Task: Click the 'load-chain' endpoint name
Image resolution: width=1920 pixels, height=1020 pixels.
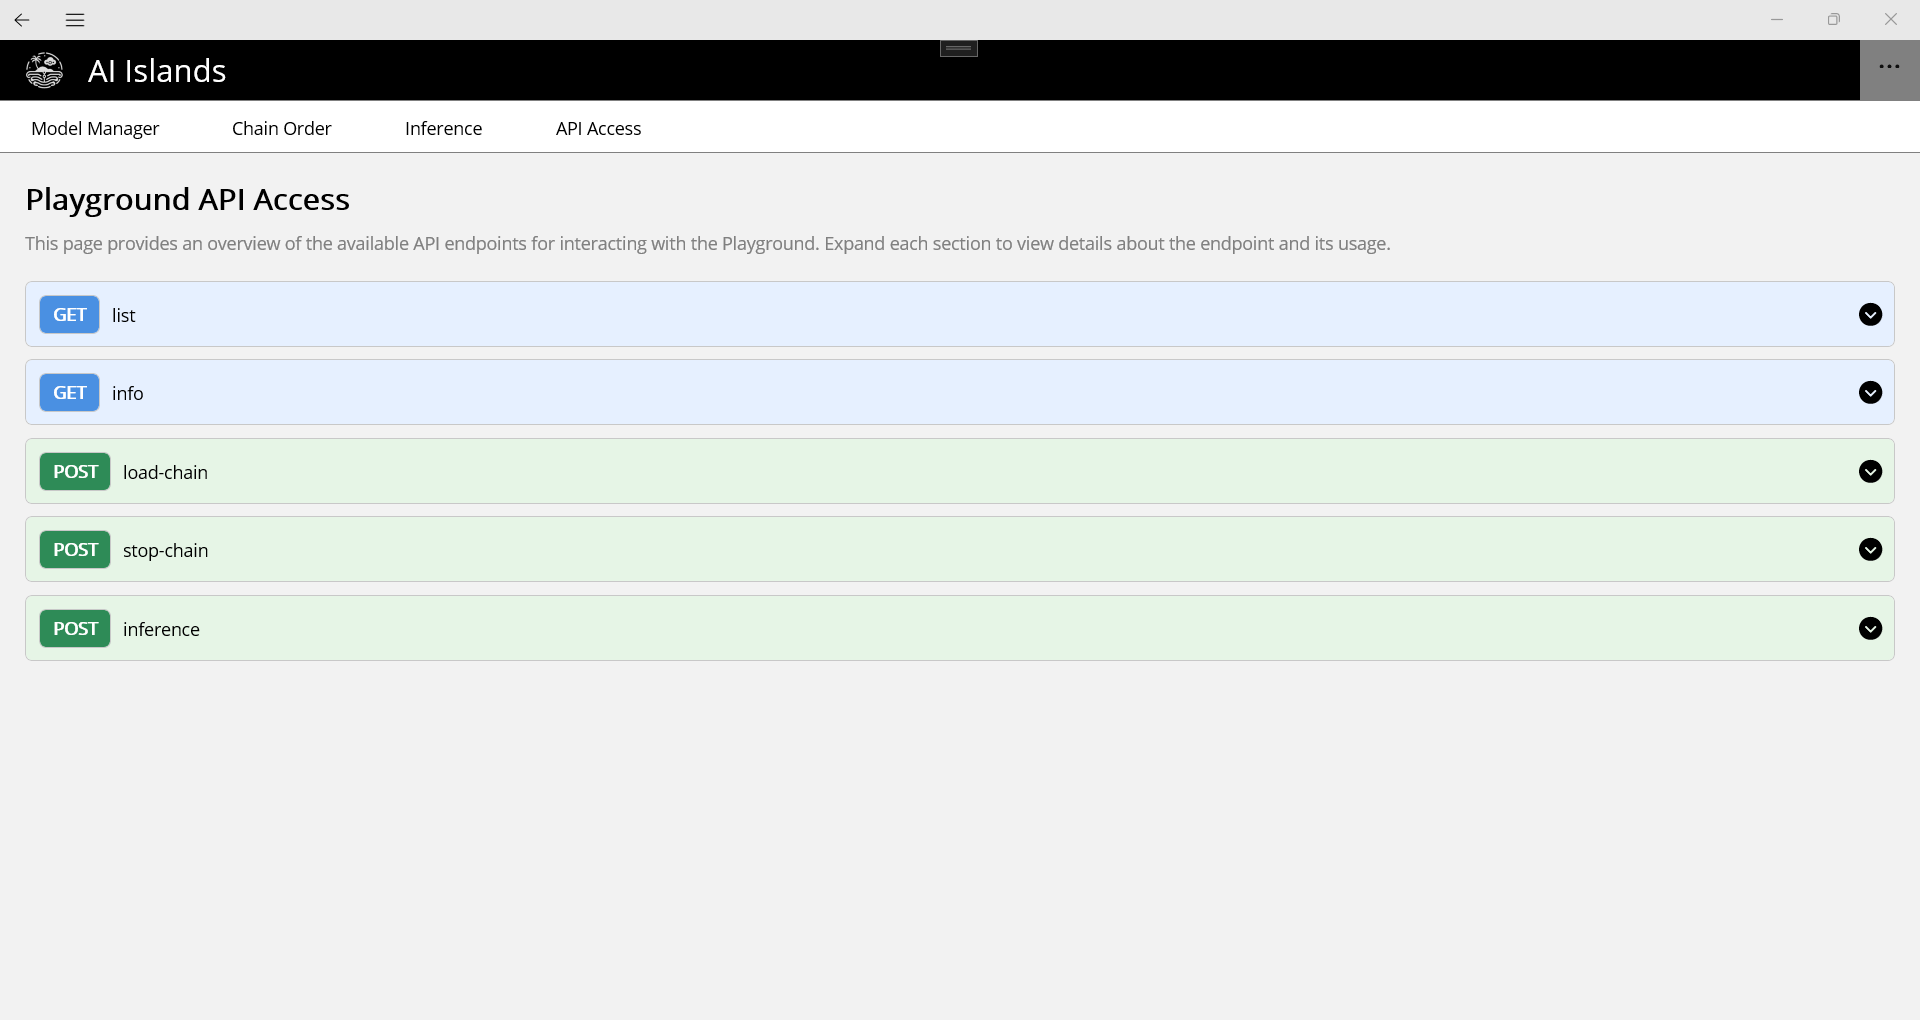Action: click(165, 472)
